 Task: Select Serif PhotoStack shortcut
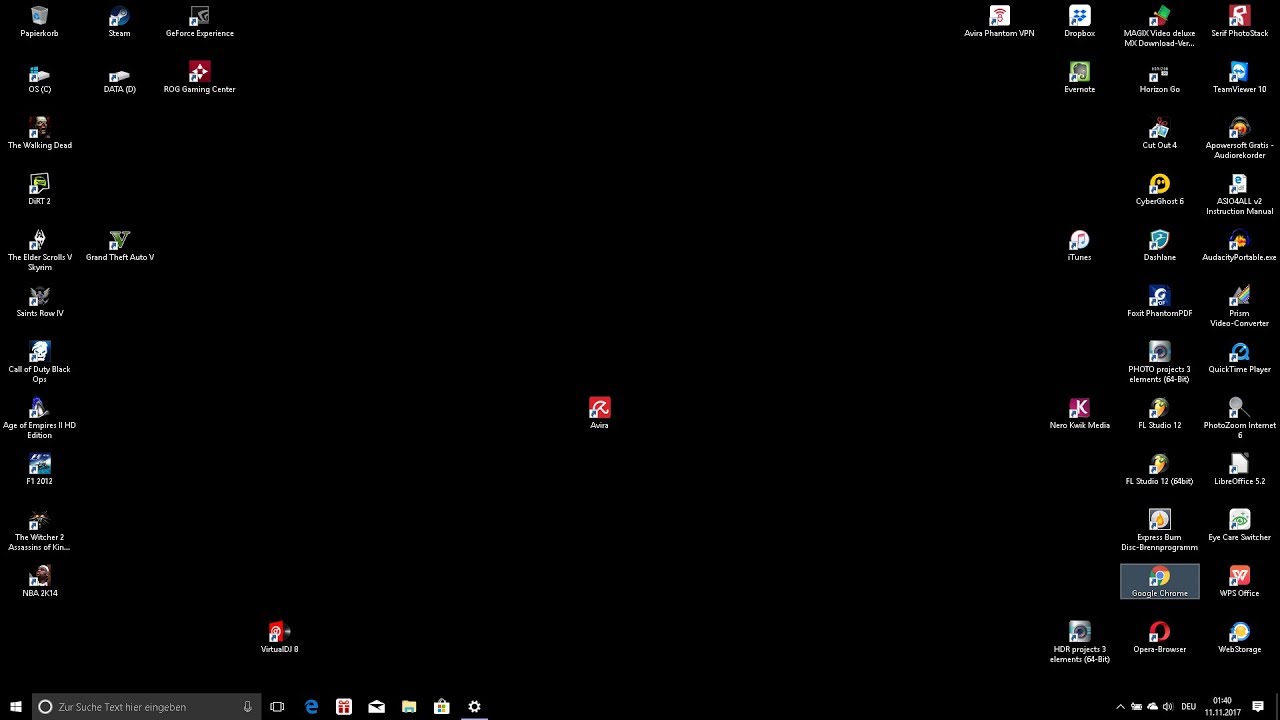tap(1239, 22)
